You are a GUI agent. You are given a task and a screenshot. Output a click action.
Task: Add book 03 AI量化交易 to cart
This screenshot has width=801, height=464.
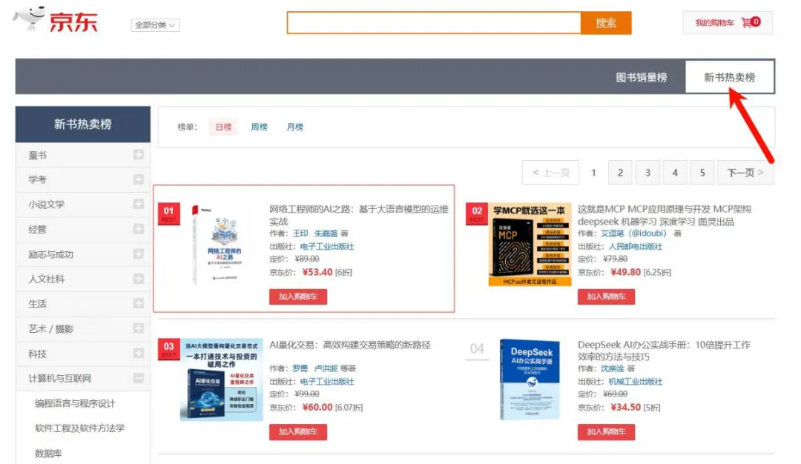point(298,432)
